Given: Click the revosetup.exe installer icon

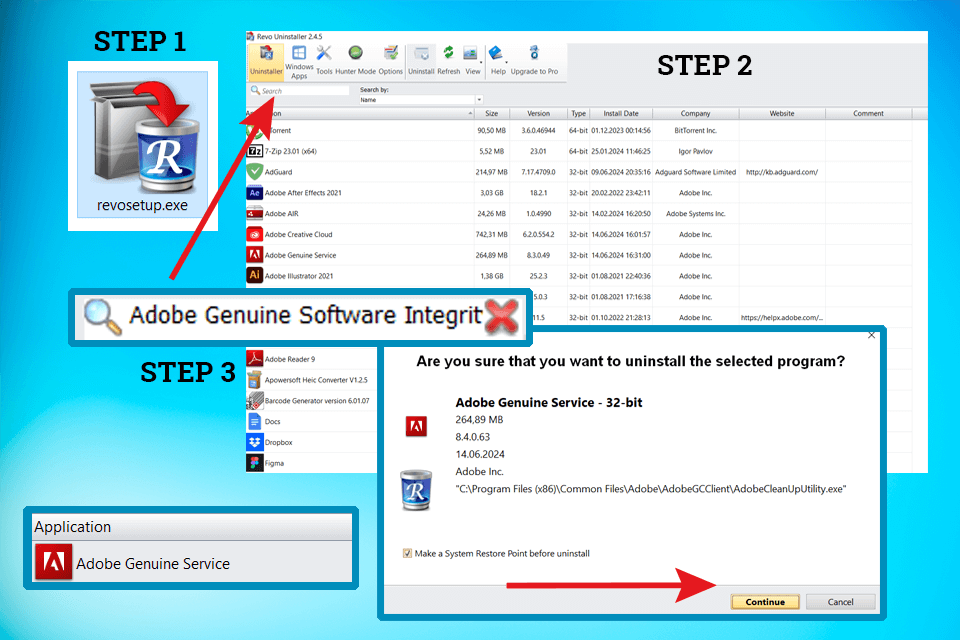Looking at the screenshot, I should [143, 146].
